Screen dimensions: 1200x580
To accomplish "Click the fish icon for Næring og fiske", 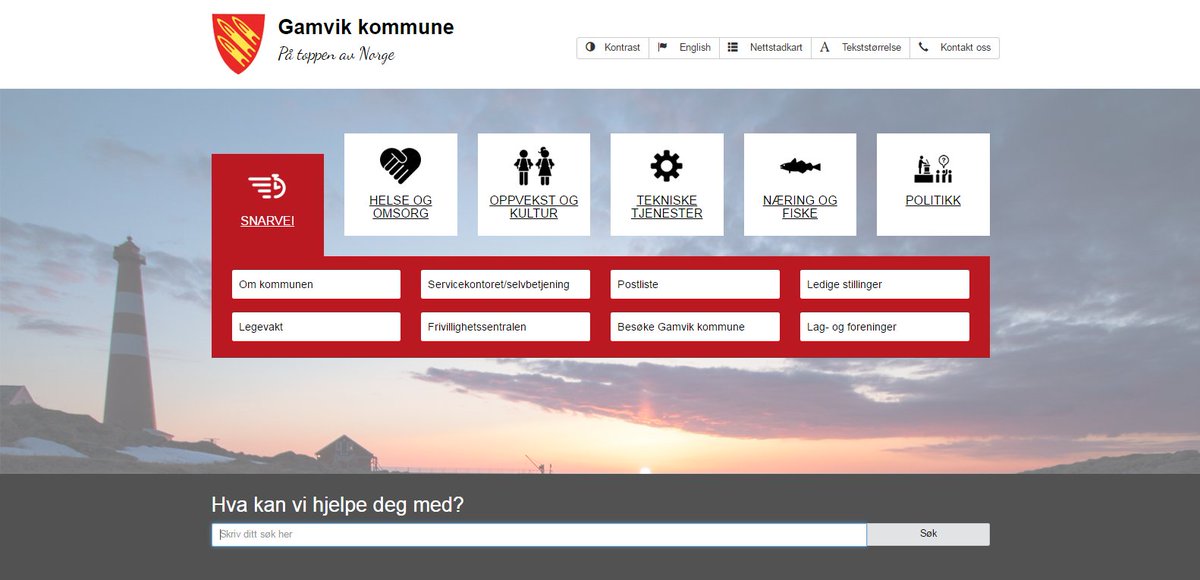I will (800, 166).
